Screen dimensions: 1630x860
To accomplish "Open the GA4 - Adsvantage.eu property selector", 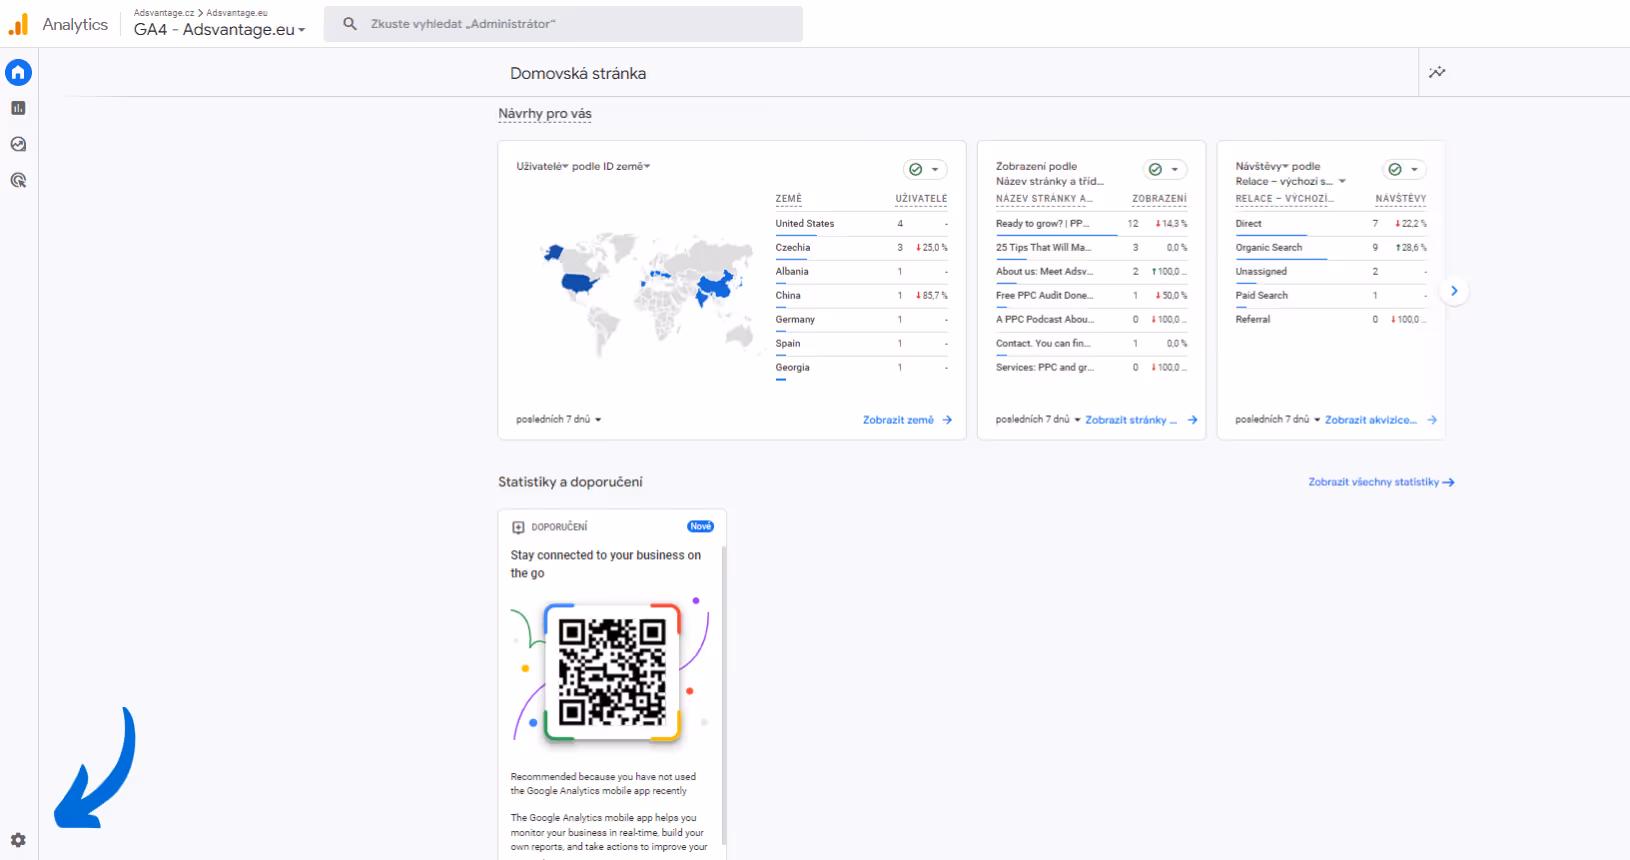I will click(220, 30).
